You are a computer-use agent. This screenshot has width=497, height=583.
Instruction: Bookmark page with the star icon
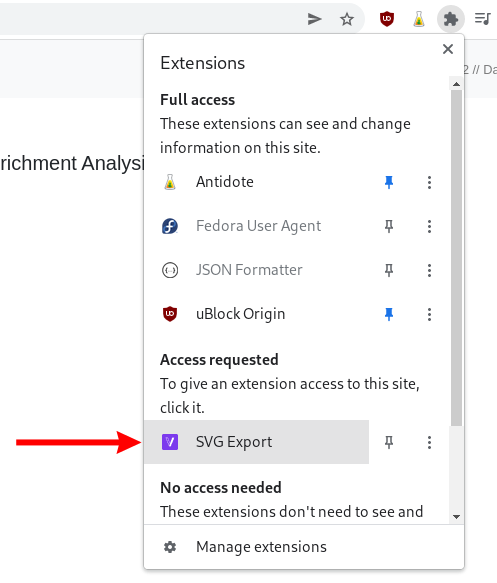pos(347,19)
